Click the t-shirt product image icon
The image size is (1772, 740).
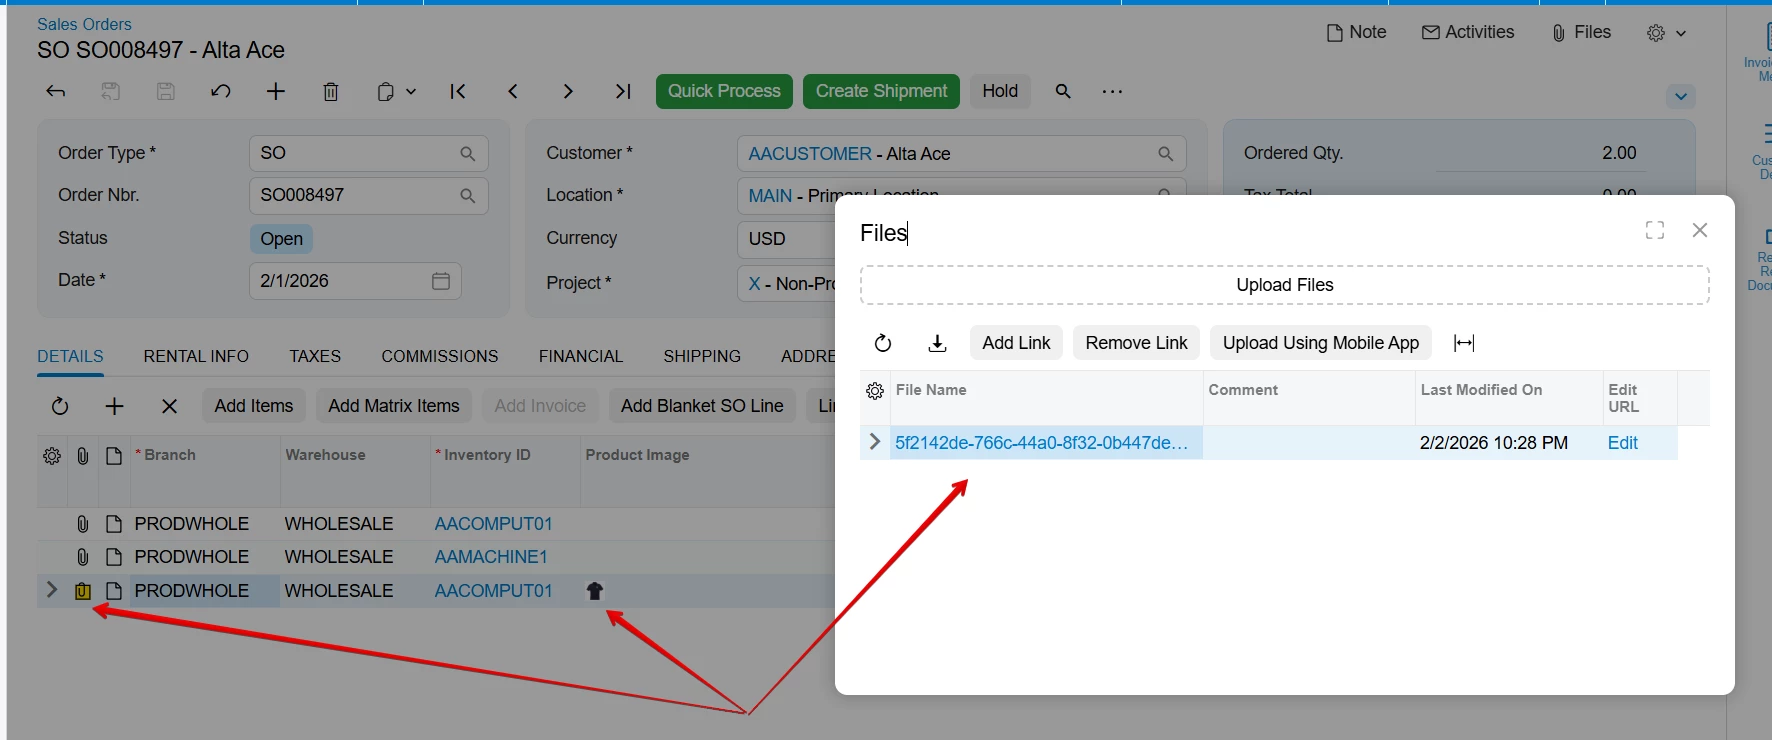click(x=595, y=591)
